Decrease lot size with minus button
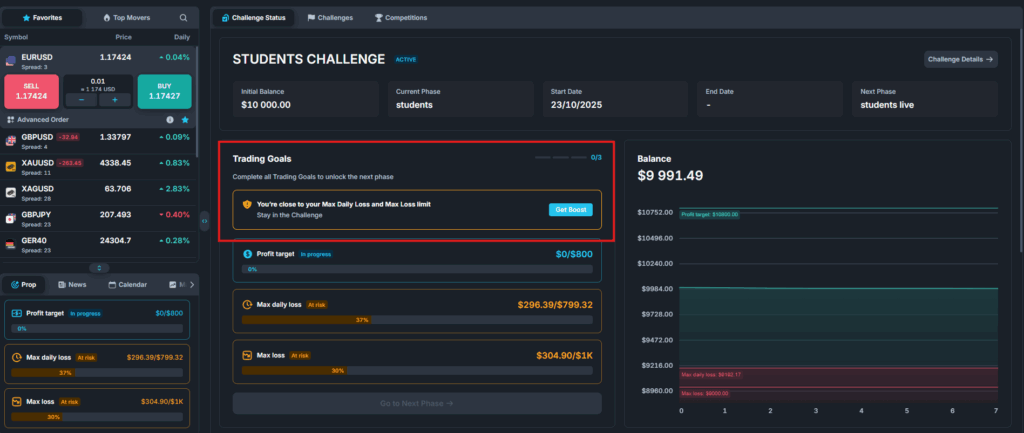This screenshot has width=1024, height=433. click(81, 100)
